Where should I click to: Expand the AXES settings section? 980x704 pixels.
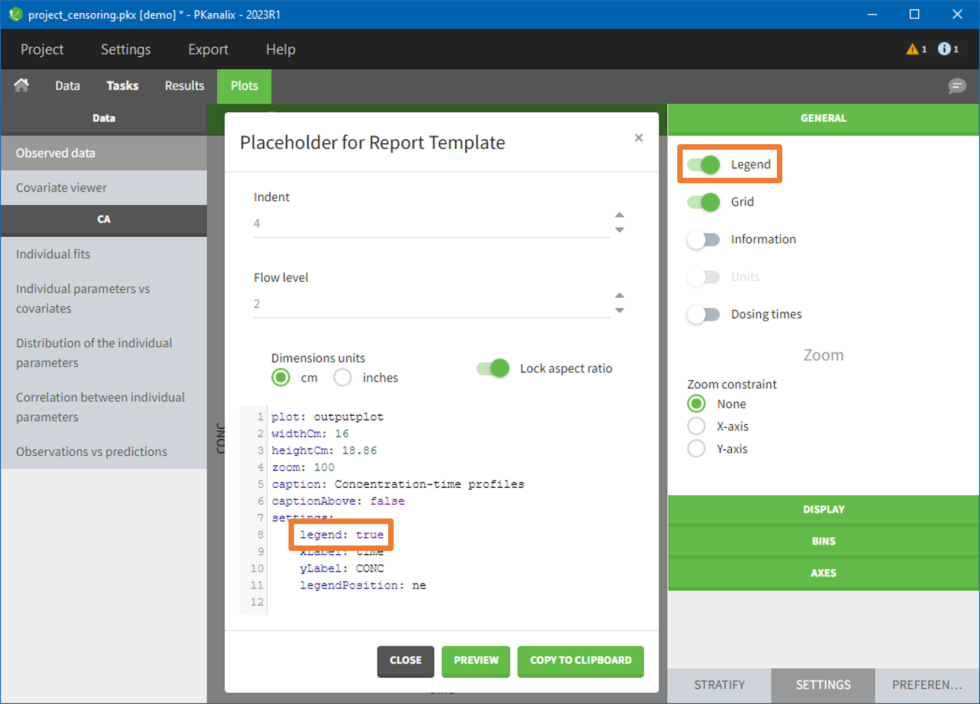coord(823,573)
